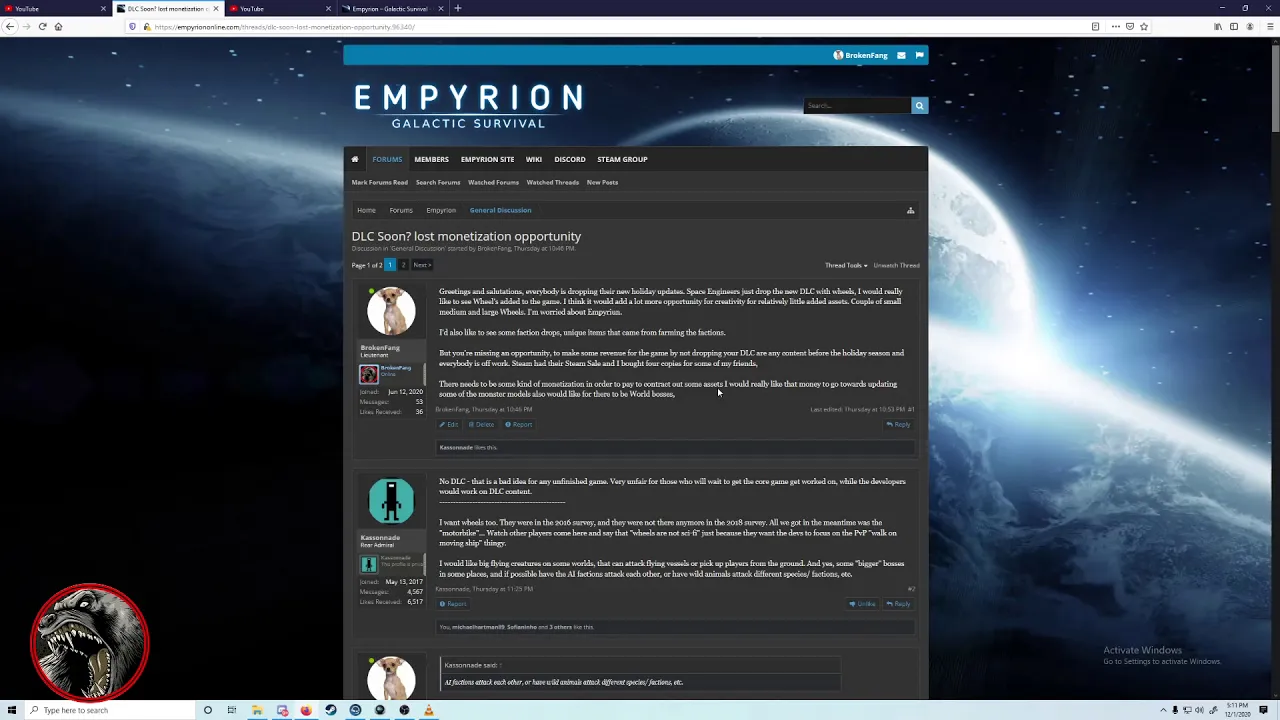Screen dimensions: 1280x720
Task: Click the Empyrion Galactic Survival logo
Action: 468,106
